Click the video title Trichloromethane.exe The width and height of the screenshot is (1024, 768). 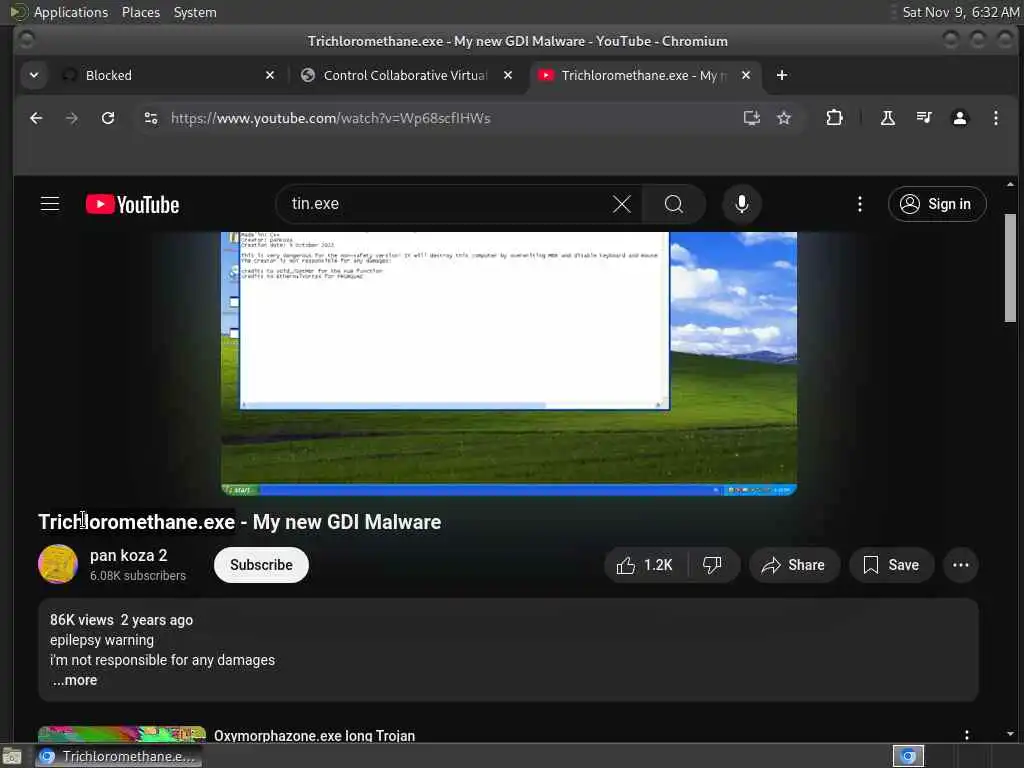tap(240, 522)
